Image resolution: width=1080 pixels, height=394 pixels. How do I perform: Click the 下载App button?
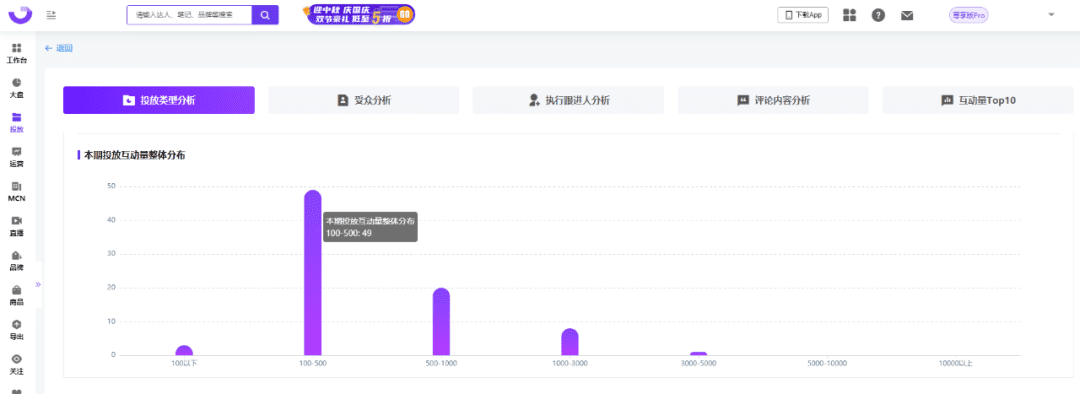click(803, 15)
